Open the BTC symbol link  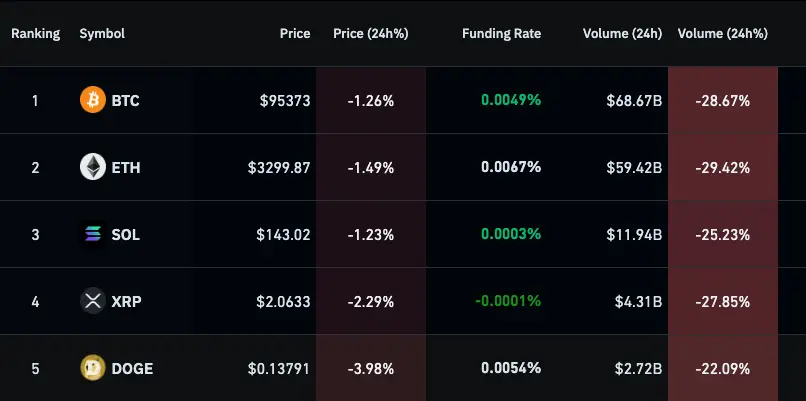(126, 100)
